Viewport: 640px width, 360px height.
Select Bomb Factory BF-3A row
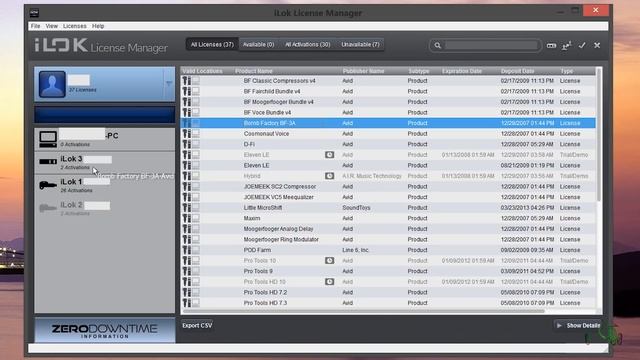pos(388,123)
